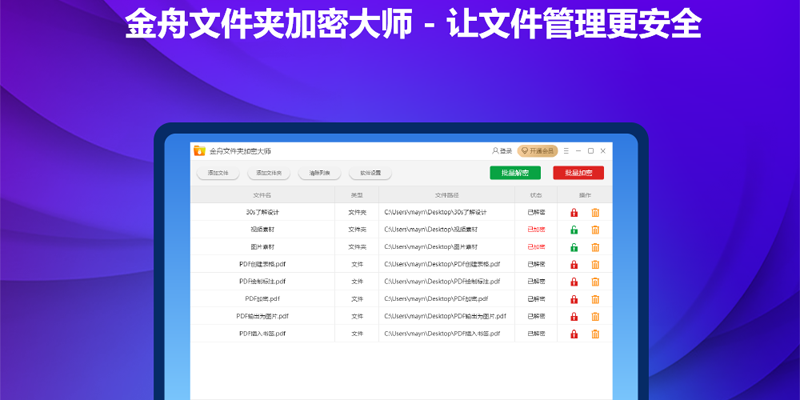Click the path ending in \视频素材
The height and width of the screenshot is (400, 800).
click(431, 230)
